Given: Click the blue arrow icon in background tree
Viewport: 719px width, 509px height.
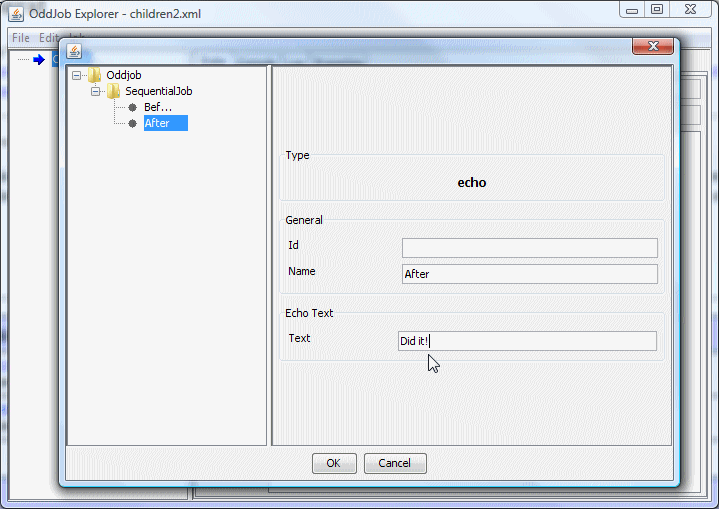Looking at the screenshot, I should pyautogui.click(x=39, y=60).
